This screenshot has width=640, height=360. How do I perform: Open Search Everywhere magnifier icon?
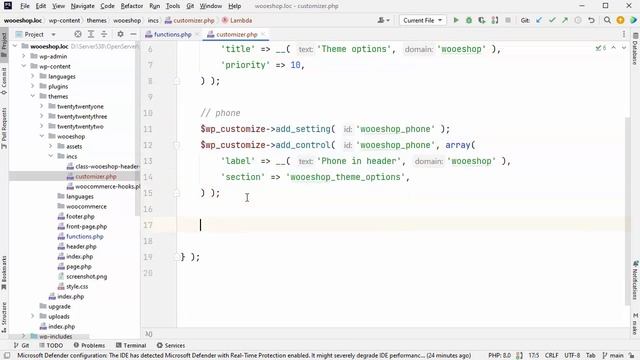(x=607, y=20)
